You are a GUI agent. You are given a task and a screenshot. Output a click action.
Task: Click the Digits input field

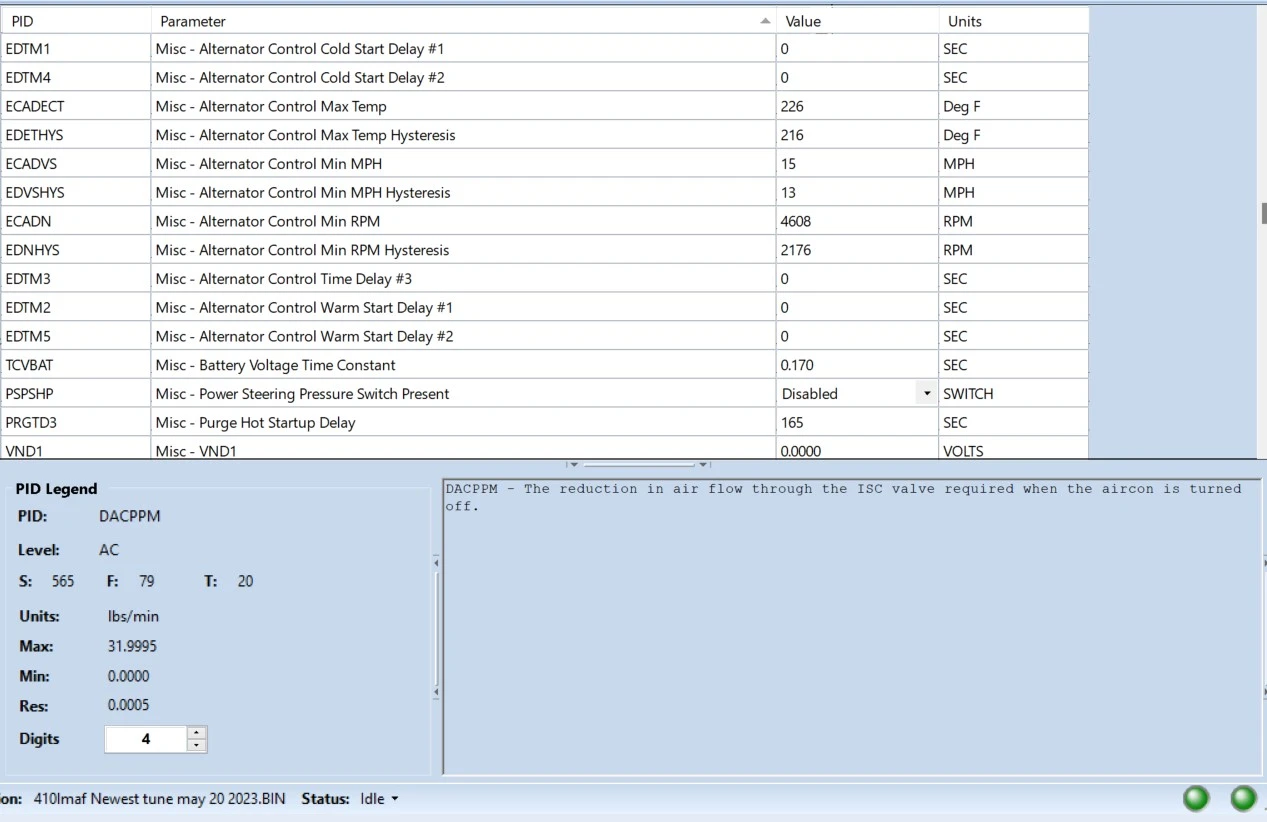pos(146,739)
